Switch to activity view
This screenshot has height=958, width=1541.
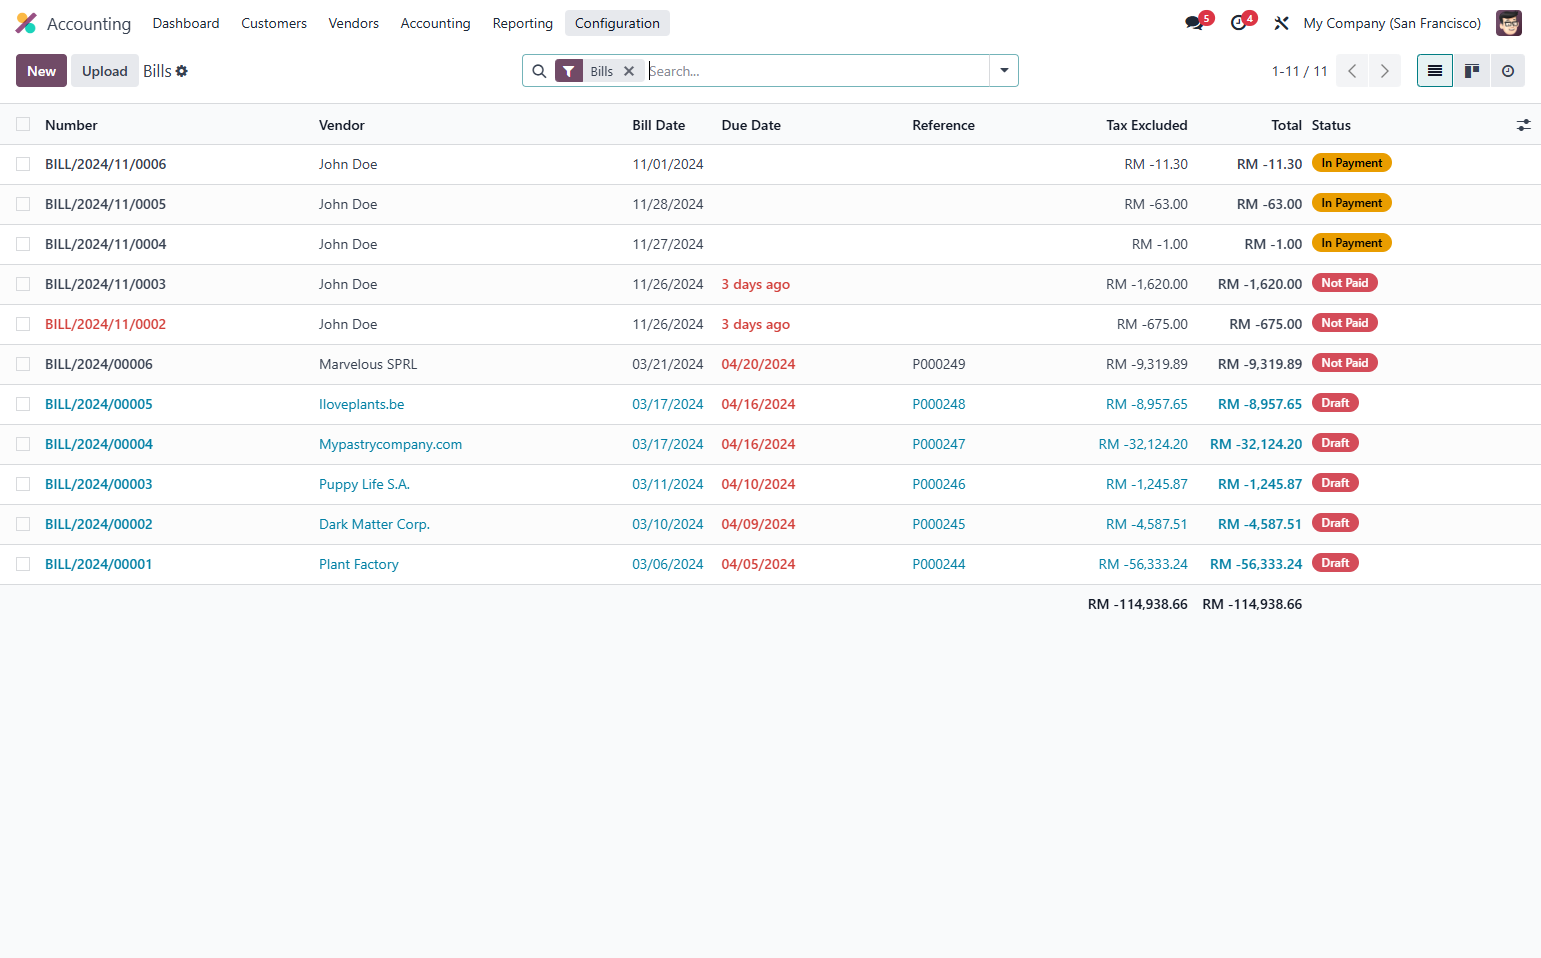(1508, 71)
